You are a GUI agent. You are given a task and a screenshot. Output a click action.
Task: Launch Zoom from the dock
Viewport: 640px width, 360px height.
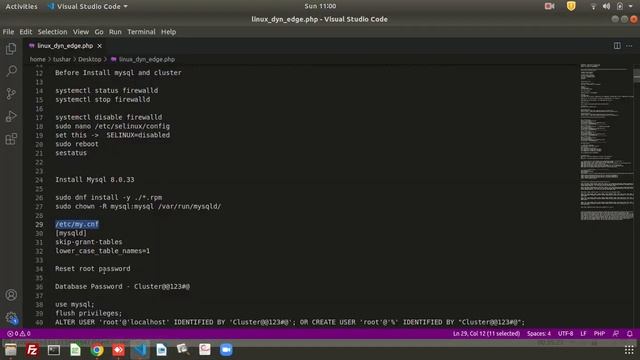pos(226,350)
